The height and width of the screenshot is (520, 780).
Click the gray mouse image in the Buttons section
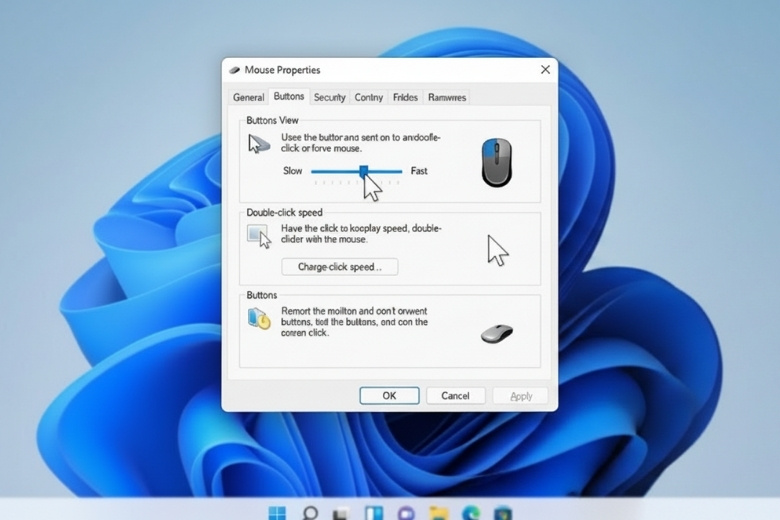click(496, 333)
